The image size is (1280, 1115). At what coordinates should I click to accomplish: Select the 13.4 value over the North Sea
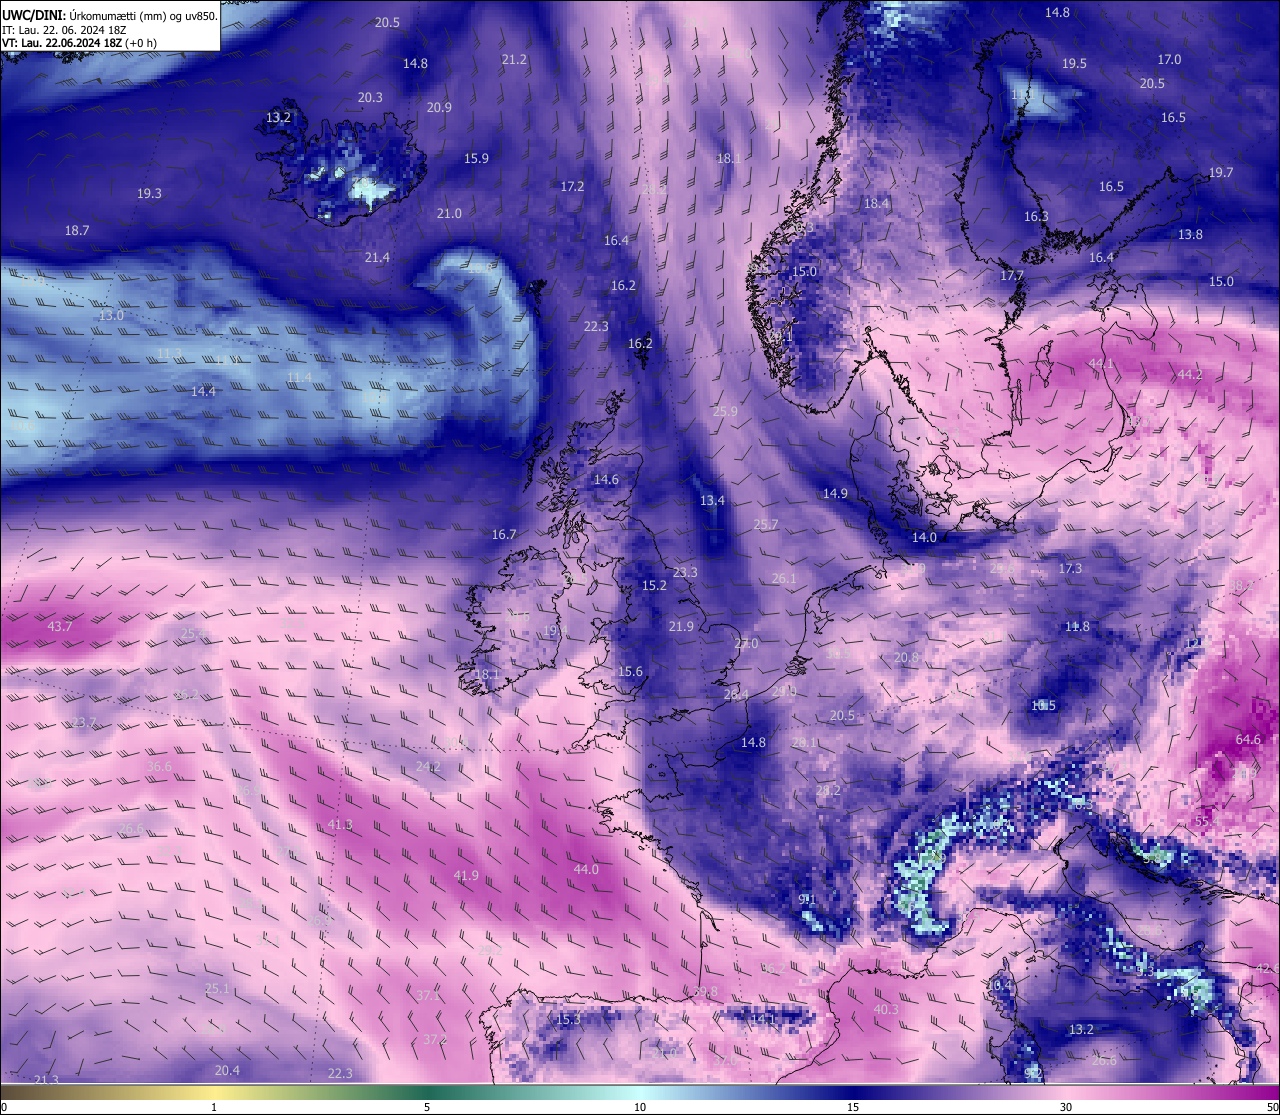712,501
